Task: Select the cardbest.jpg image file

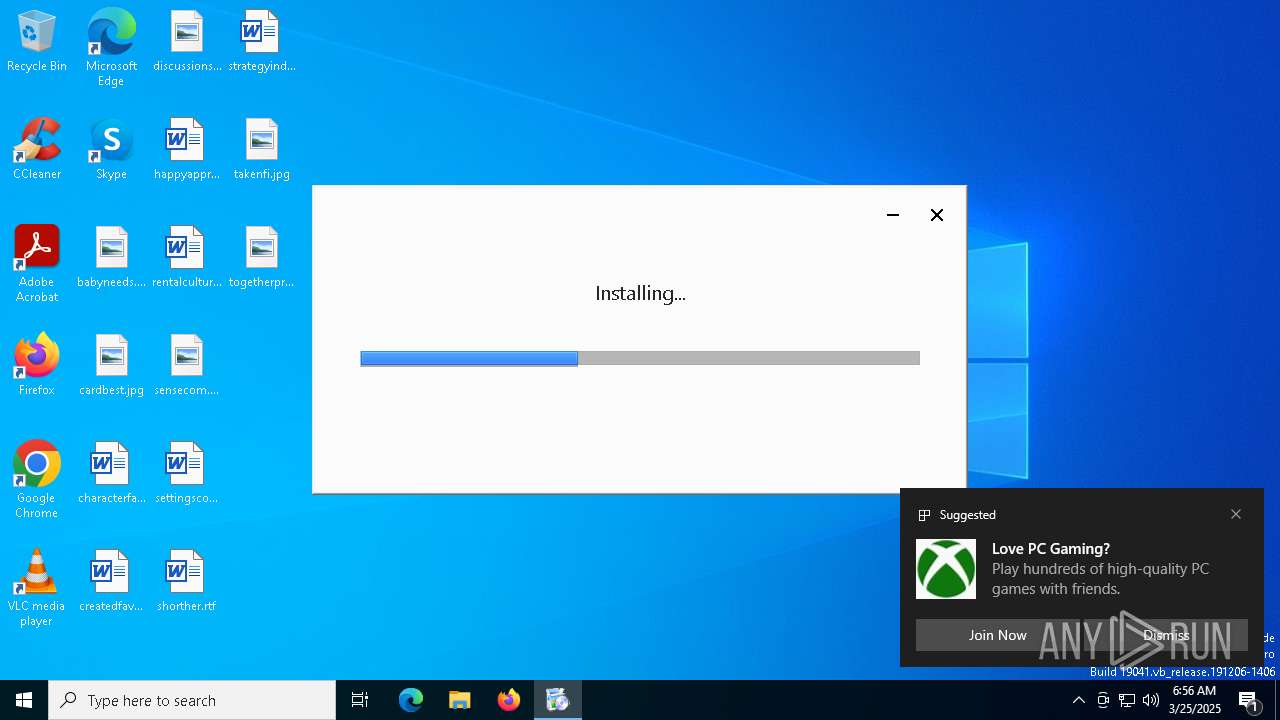Action: click(x=111, y=366)
